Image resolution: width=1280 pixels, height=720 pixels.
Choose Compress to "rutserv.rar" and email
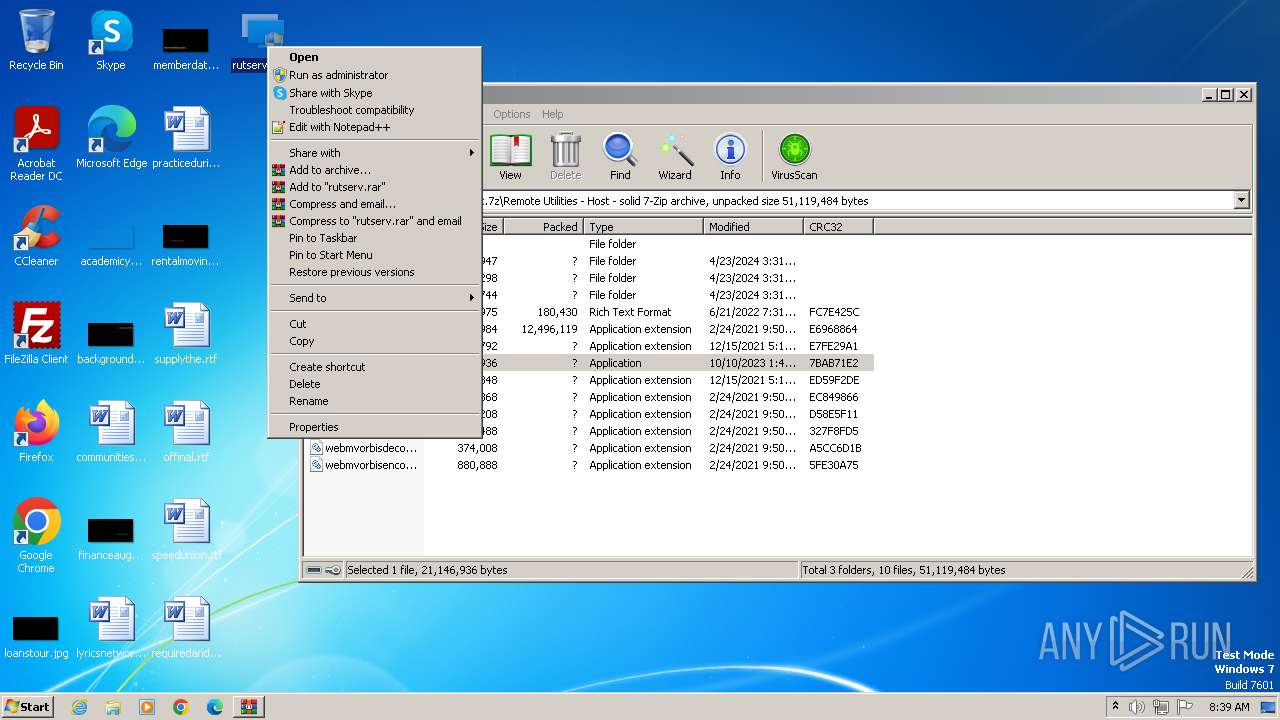[375, 221]
